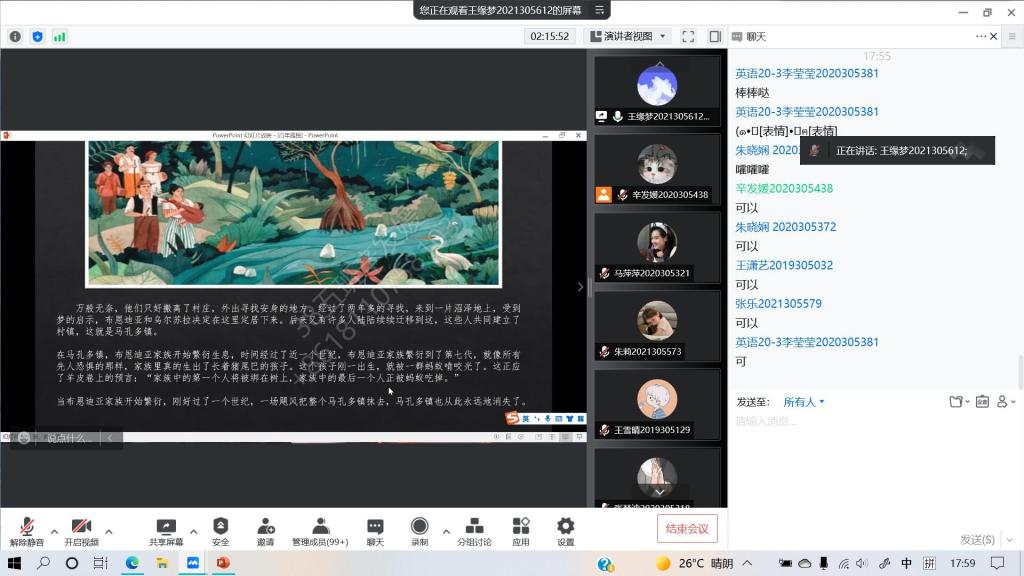Unmute microphone with 解除静音 button

(x=27, y=530)
